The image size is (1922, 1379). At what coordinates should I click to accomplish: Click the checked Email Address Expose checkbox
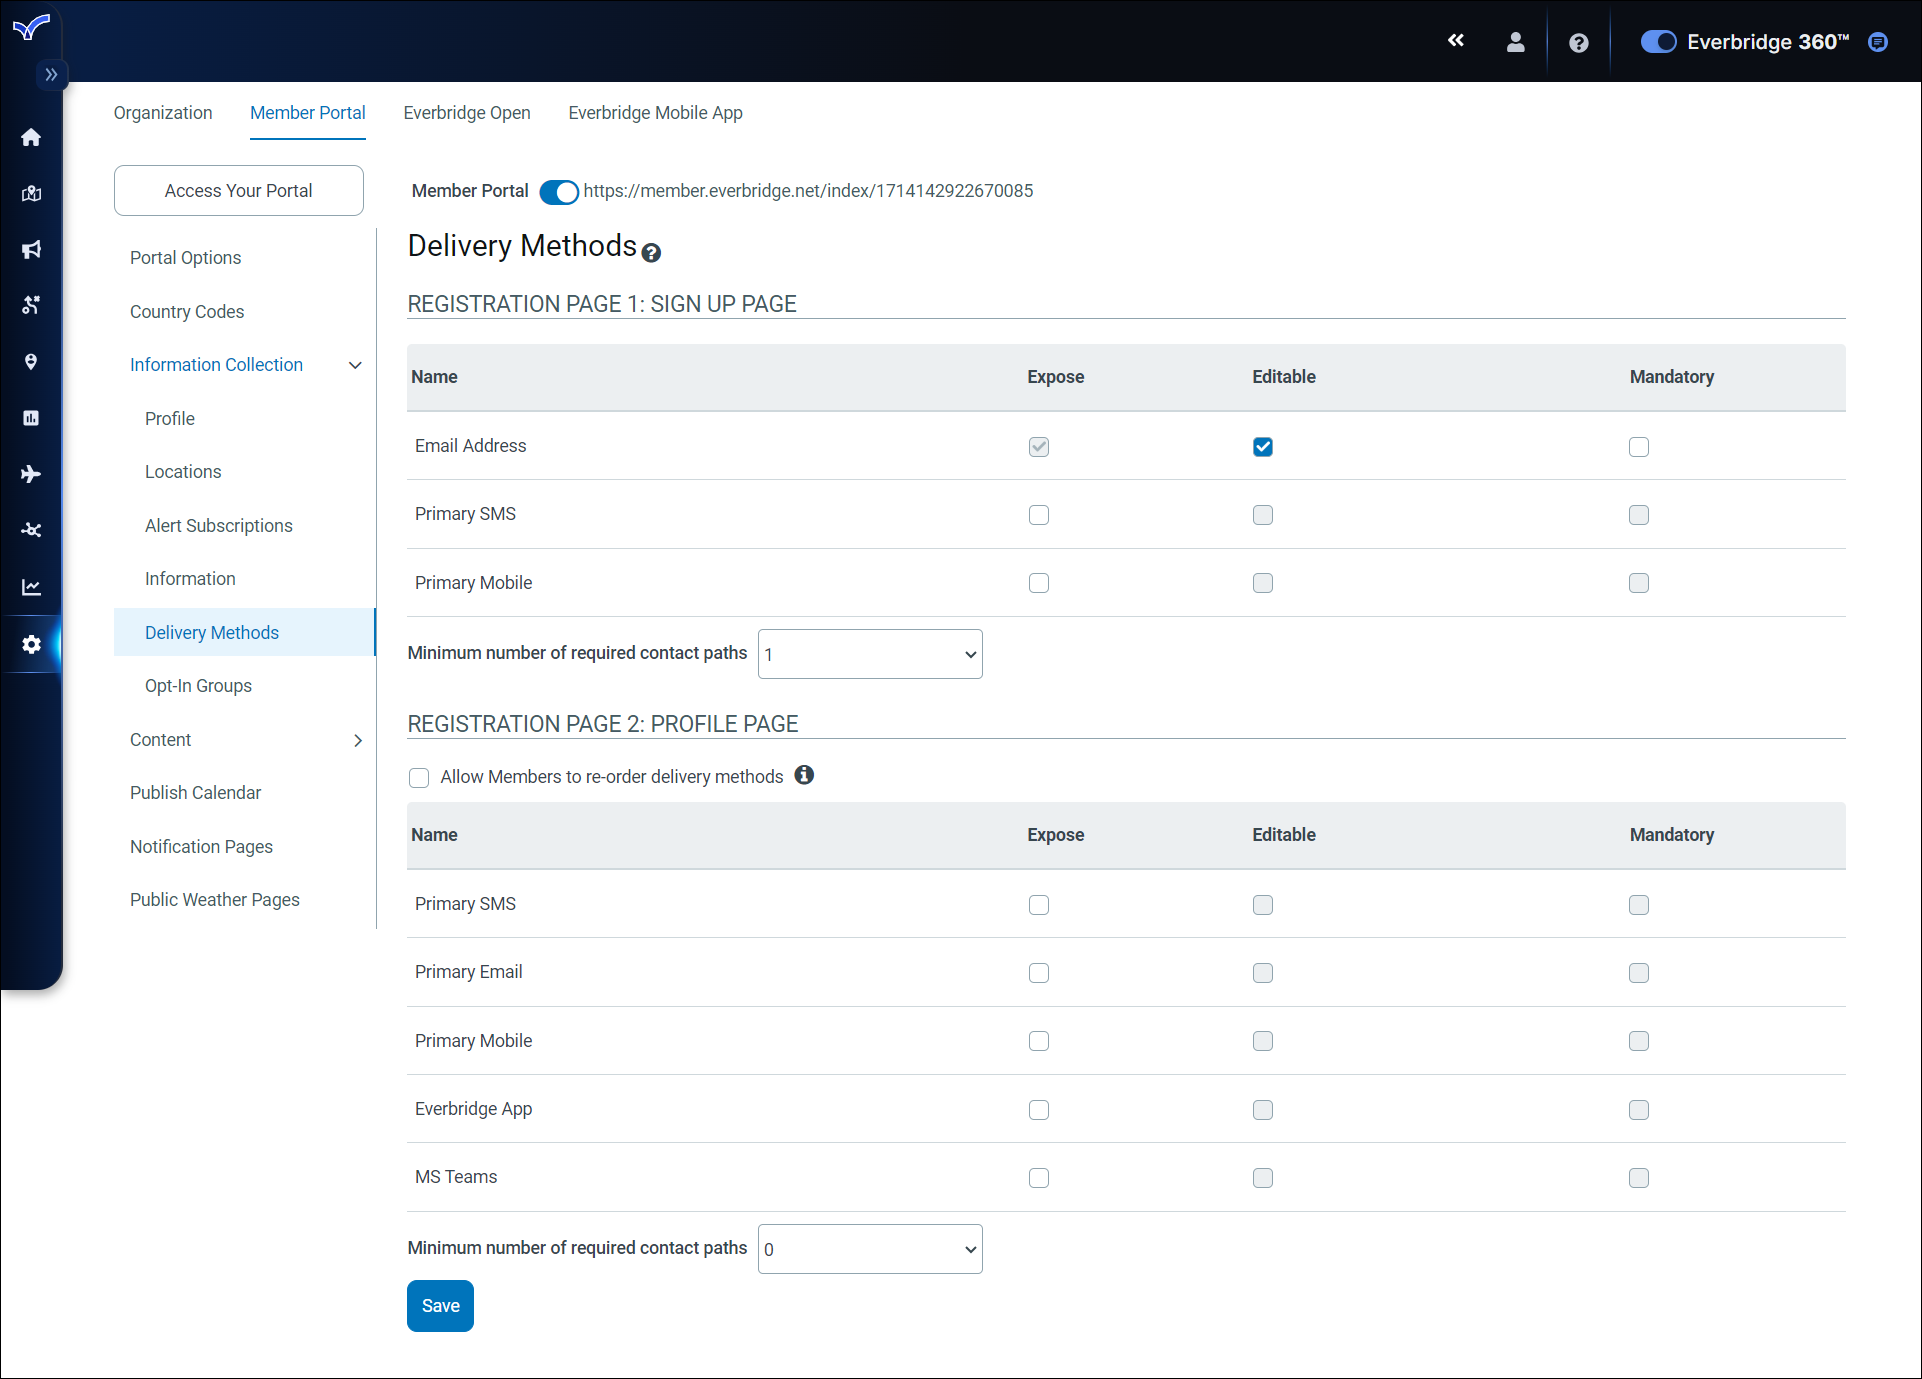pos(1039,447)
